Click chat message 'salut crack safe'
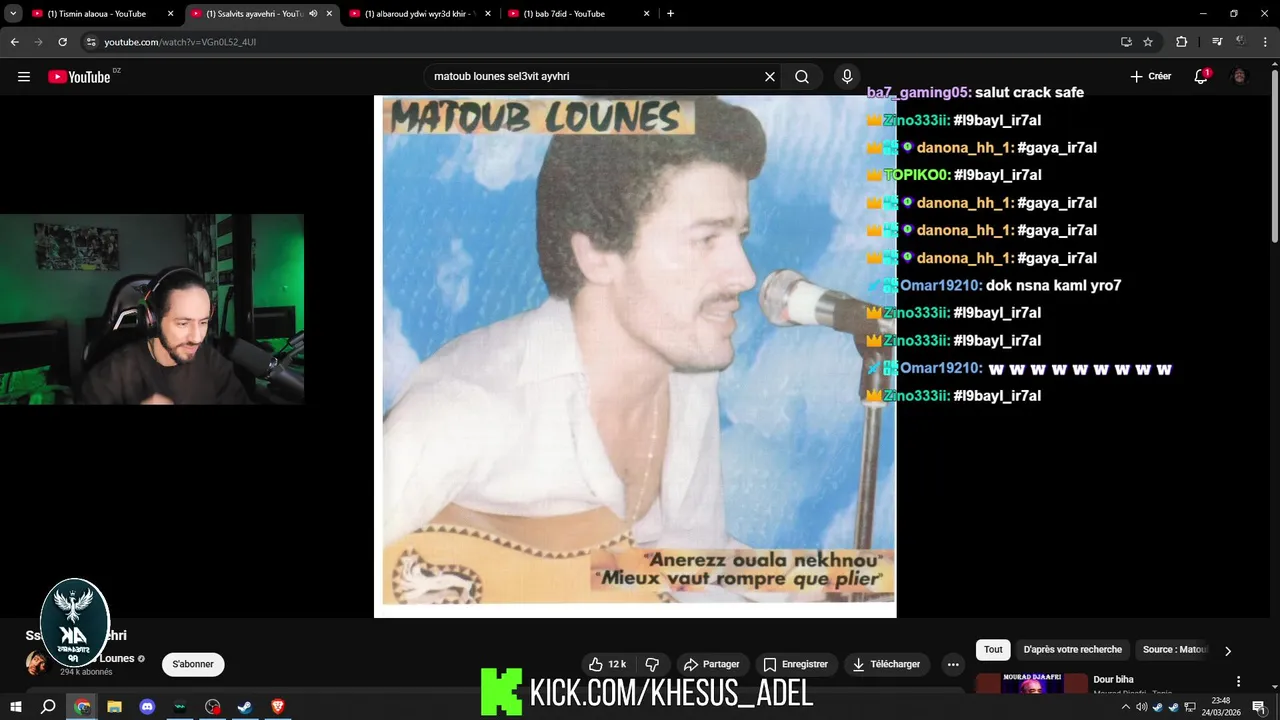This screenshot has width=1280, height=720. point(1029,92)
